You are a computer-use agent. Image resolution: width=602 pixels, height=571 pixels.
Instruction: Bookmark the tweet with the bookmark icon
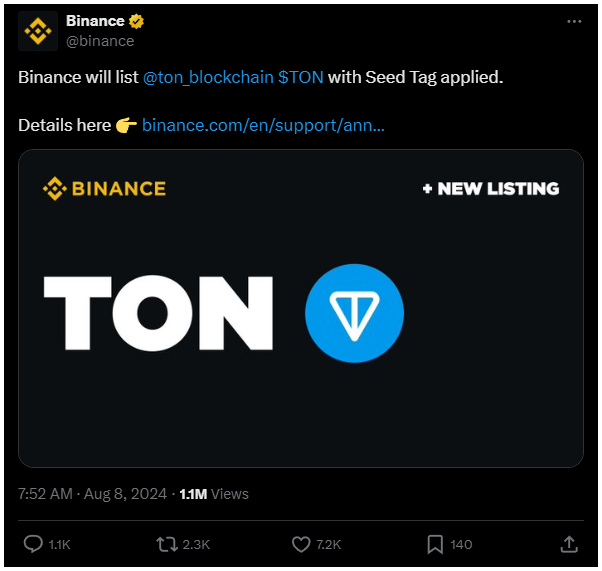click(435, 544)
